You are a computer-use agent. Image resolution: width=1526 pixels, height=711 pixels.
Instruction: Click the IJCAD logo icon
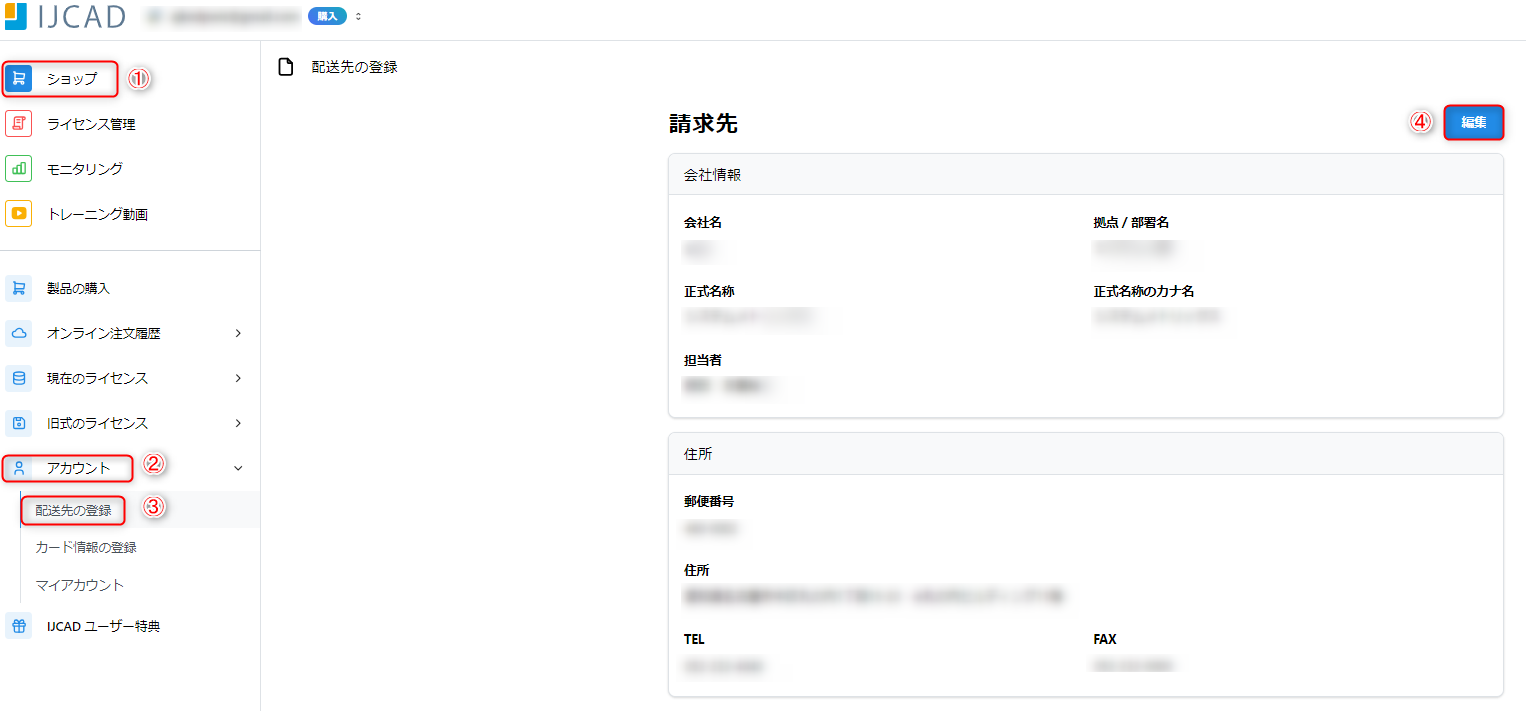(x=16, y=16)
